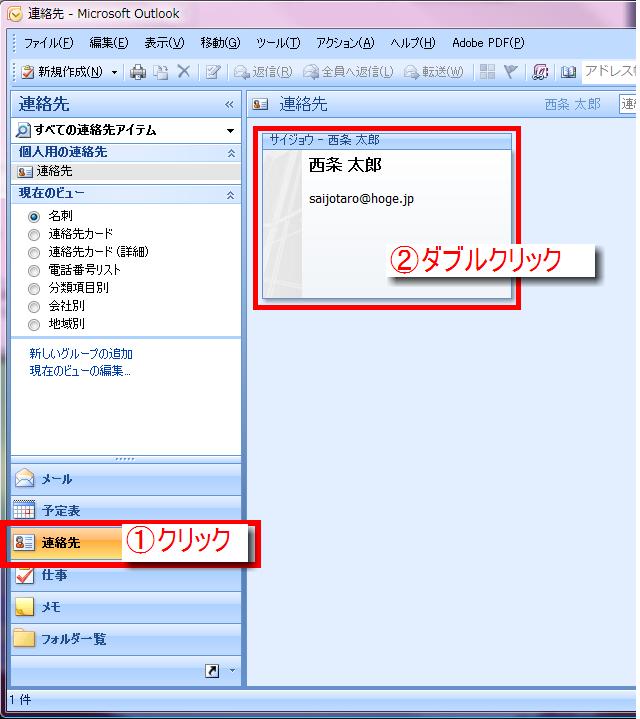Screen dimensions: 640x719
Task: Select the 連絡先カード view radio button
Action: tap(34, 234)
